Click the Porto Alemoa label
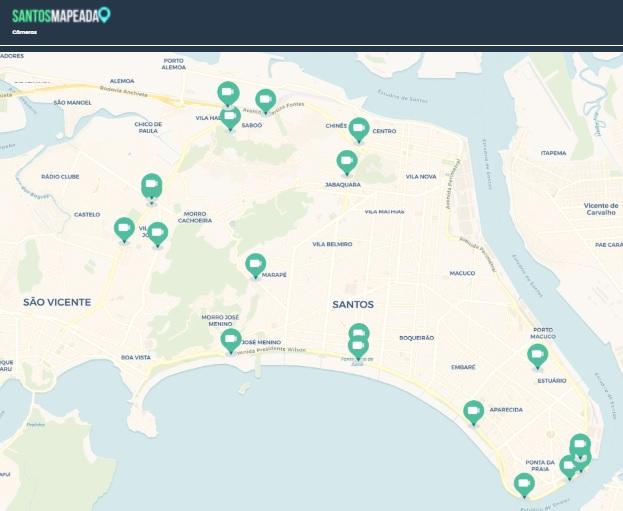 [174, 64]
